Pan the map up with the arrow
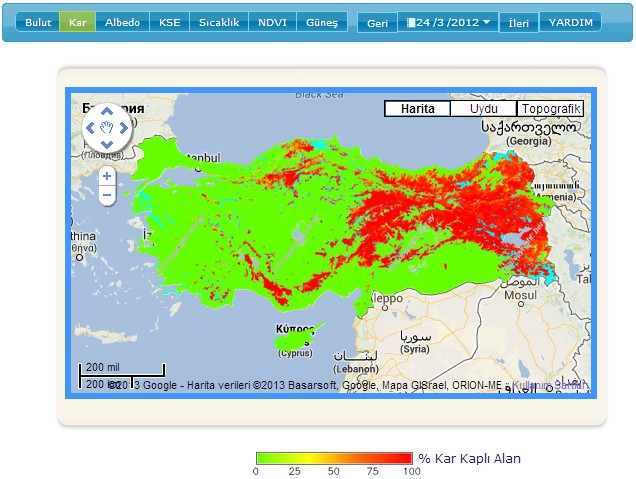The image size is (636, 479). point(107,112)
